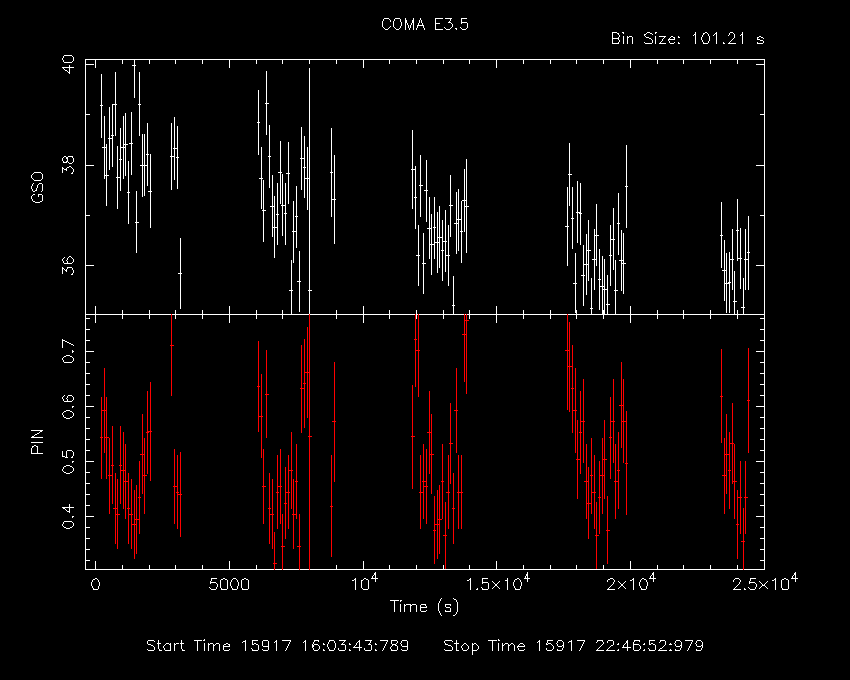The width and height of the screenshot is (850, 680).
Task: Click the time axis tick label 5000
Action: tap(230, 585)
